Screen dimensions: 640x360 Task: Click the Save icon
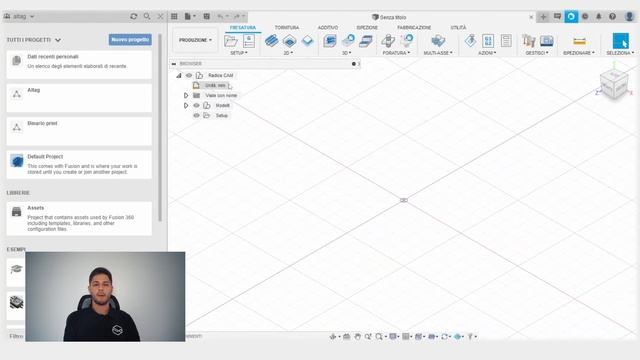click(207, 16)
